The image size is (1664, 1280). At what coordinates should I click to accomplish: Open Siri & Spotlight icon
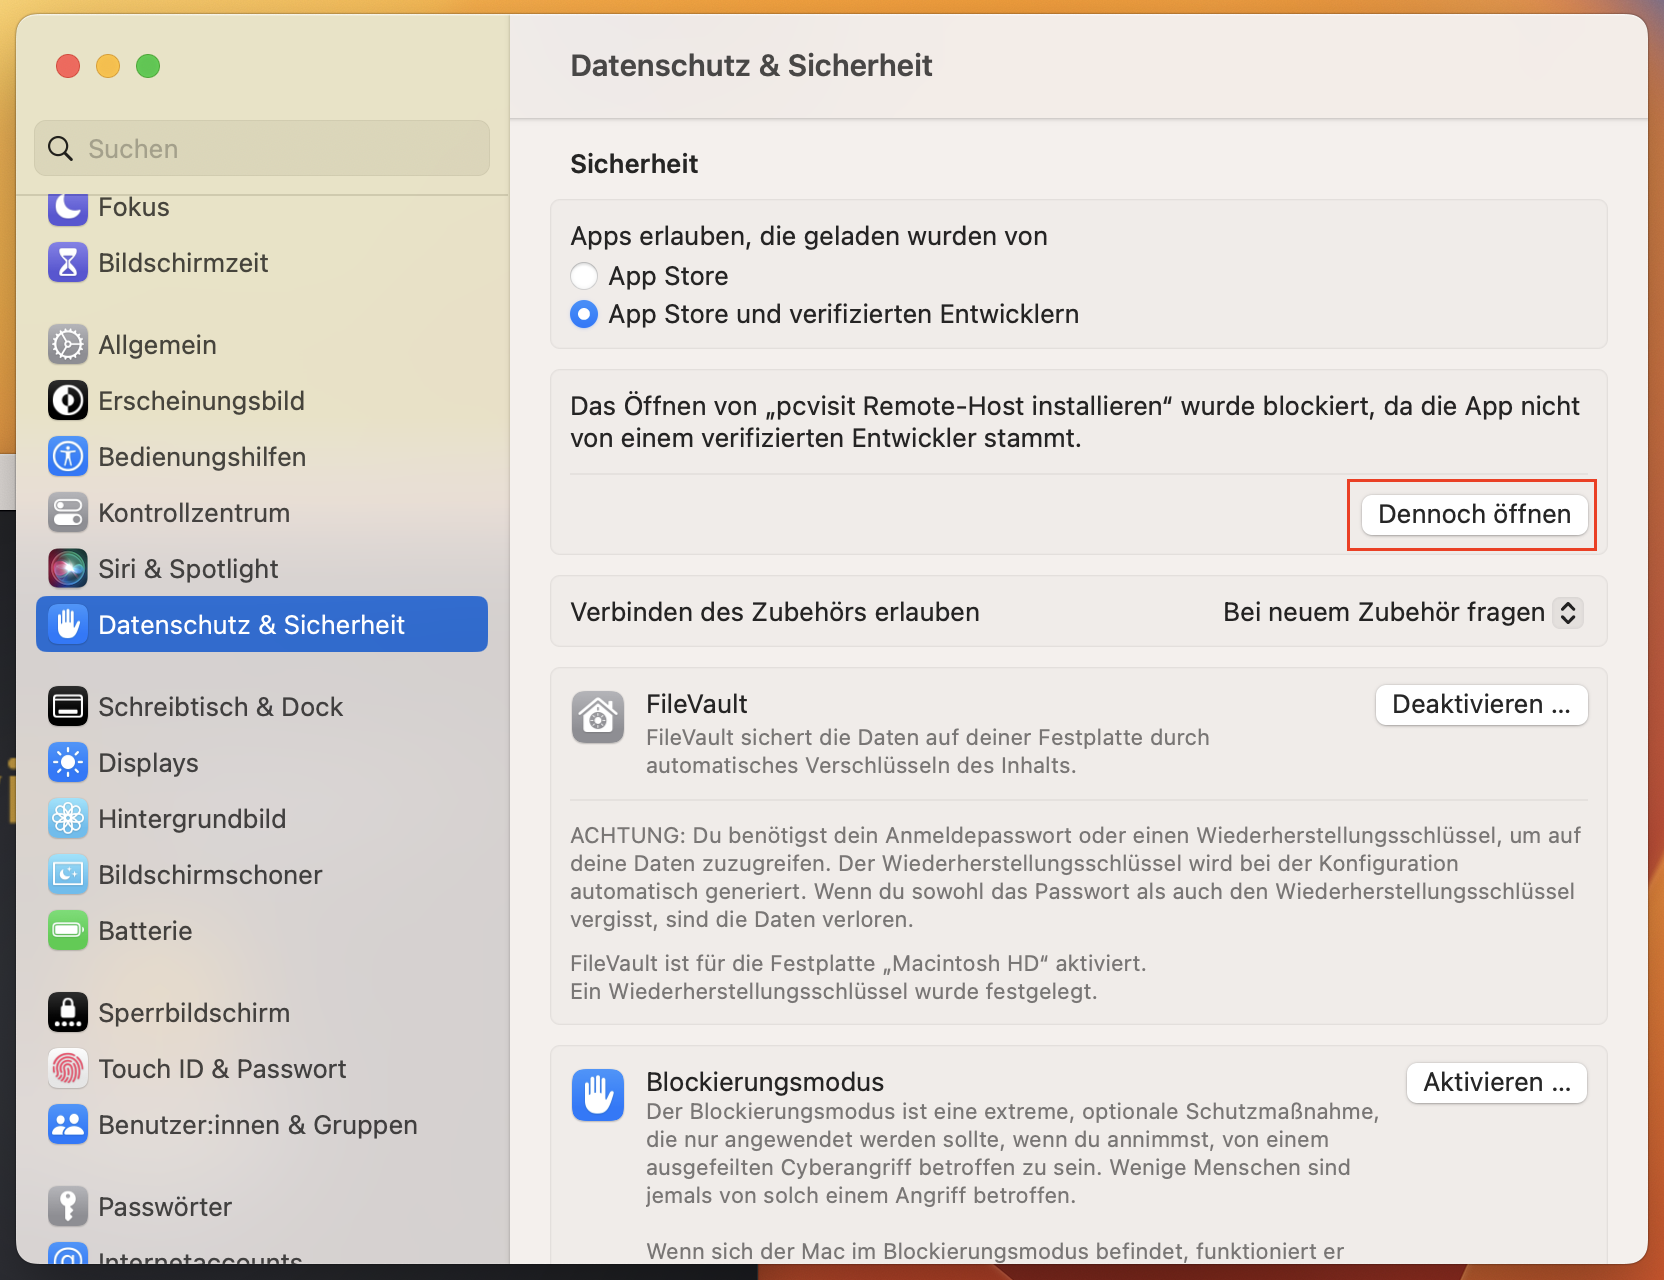coord(68,569)
